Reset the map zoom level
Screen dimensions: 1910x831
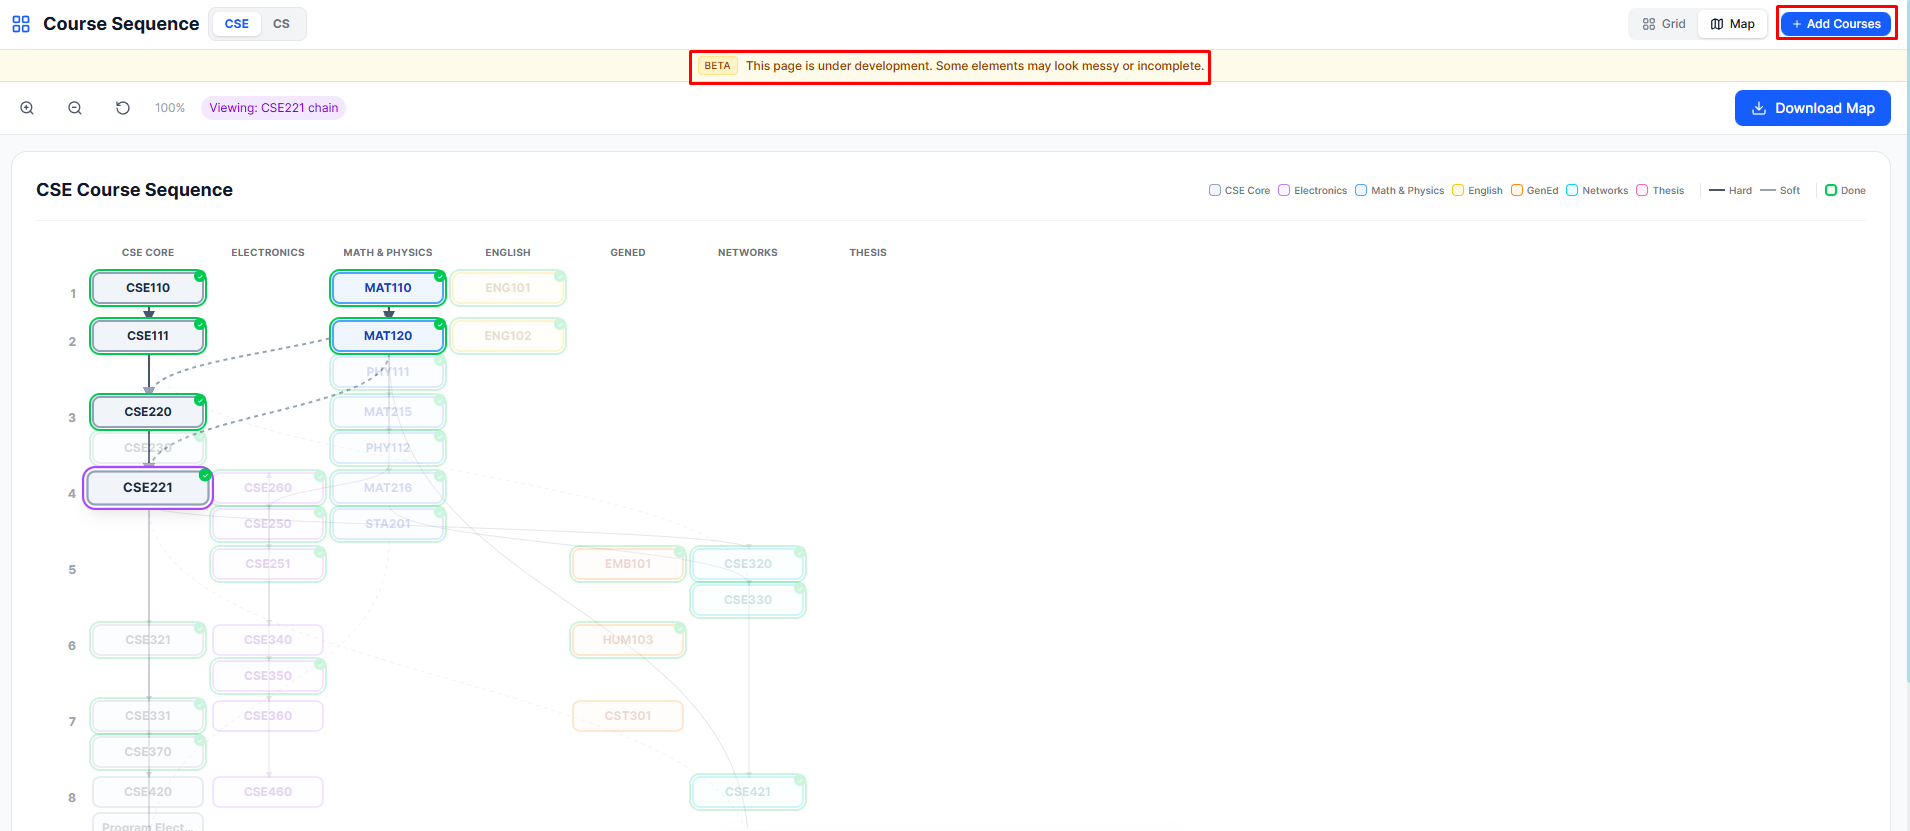click(123, 108)
